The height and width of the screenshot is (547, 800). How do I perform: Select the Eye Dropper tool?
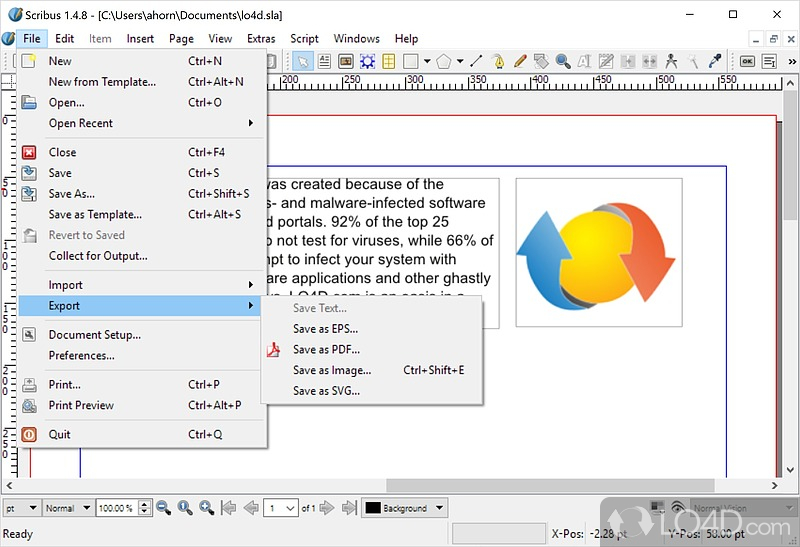(715, 61)
